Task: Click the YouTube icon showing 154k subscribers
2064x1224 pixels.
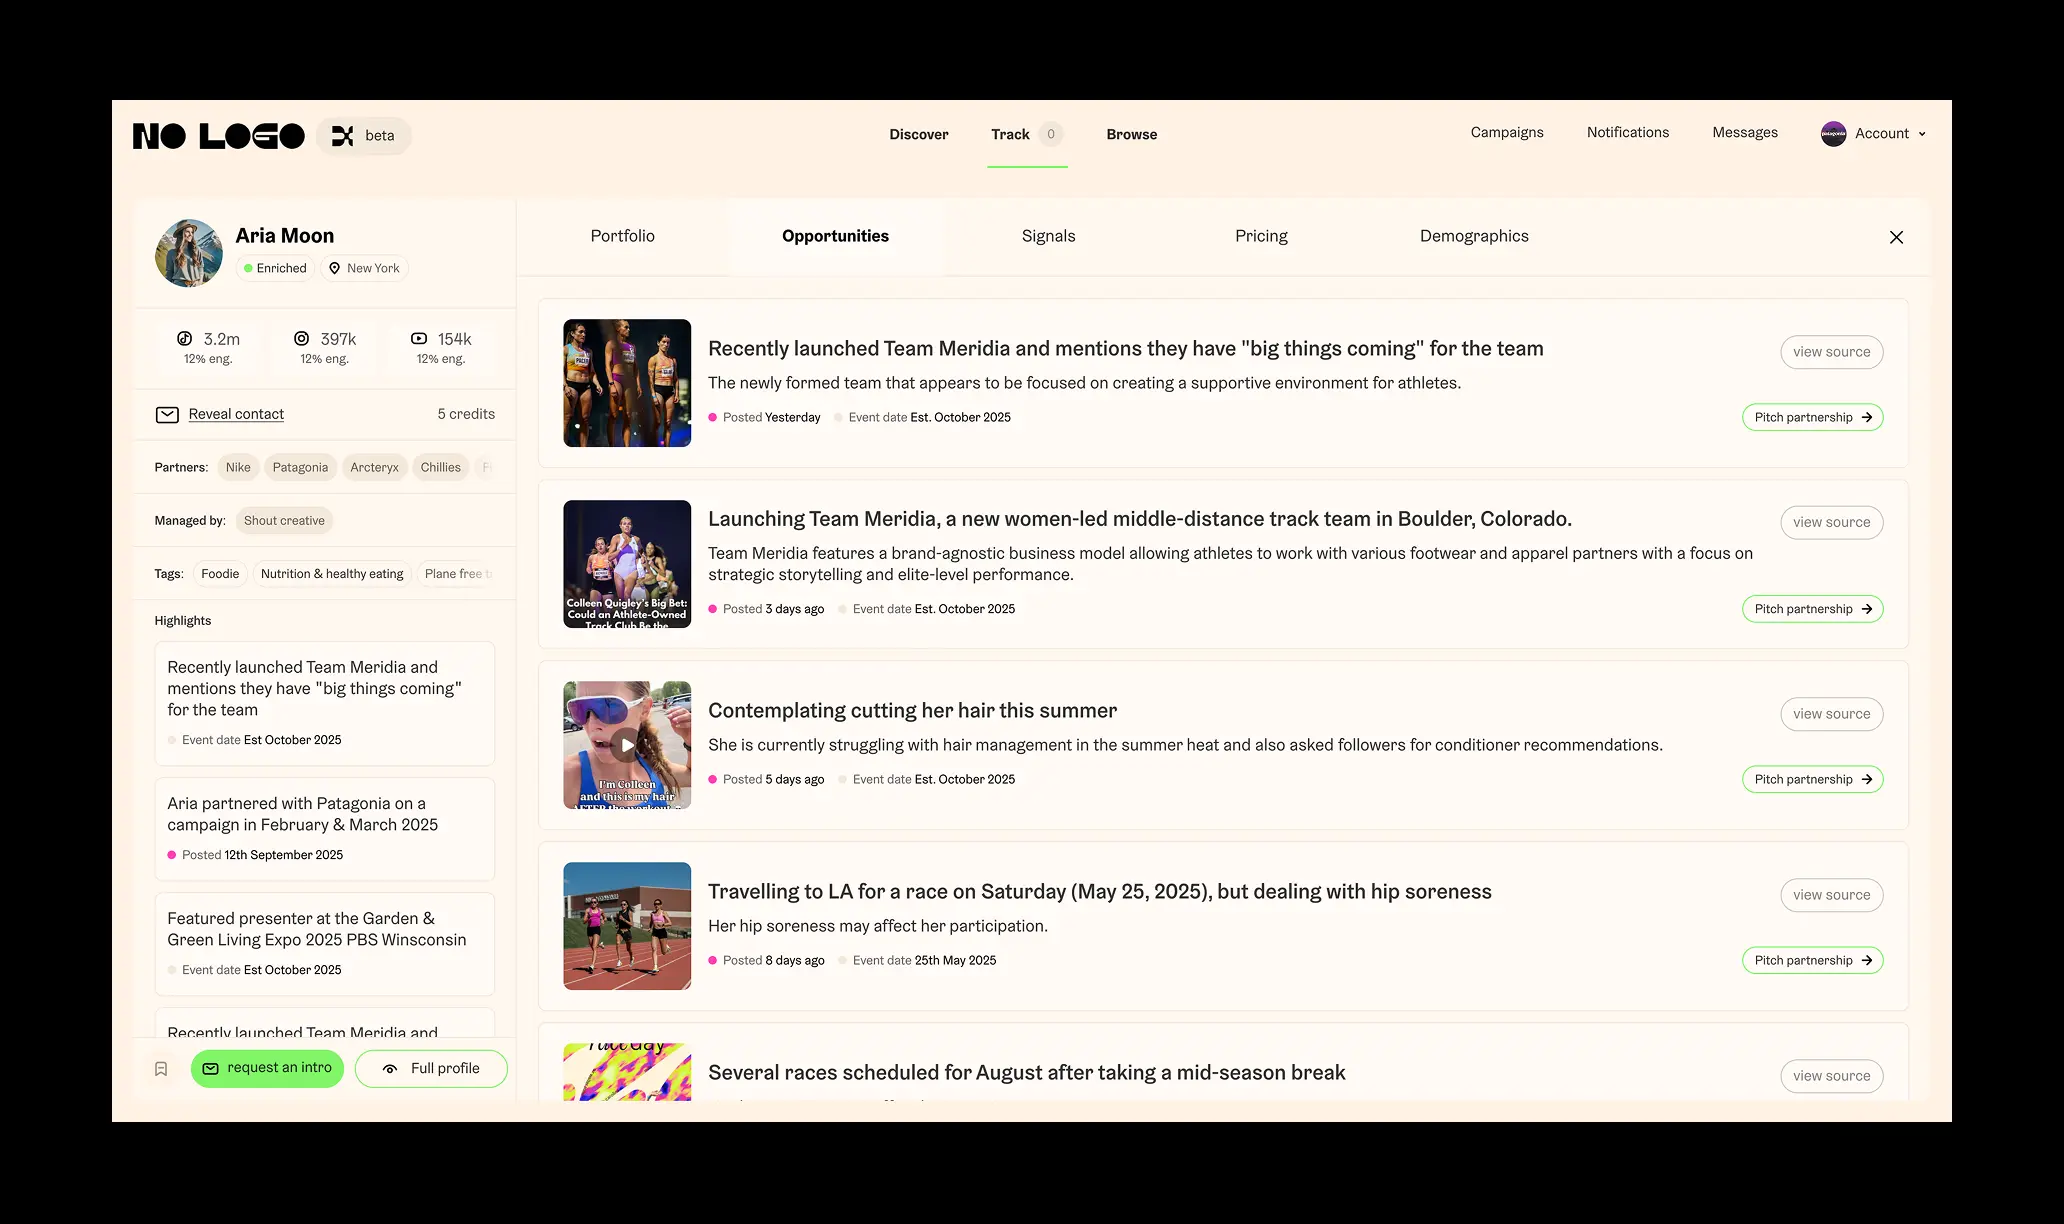Action: point(419,339)
